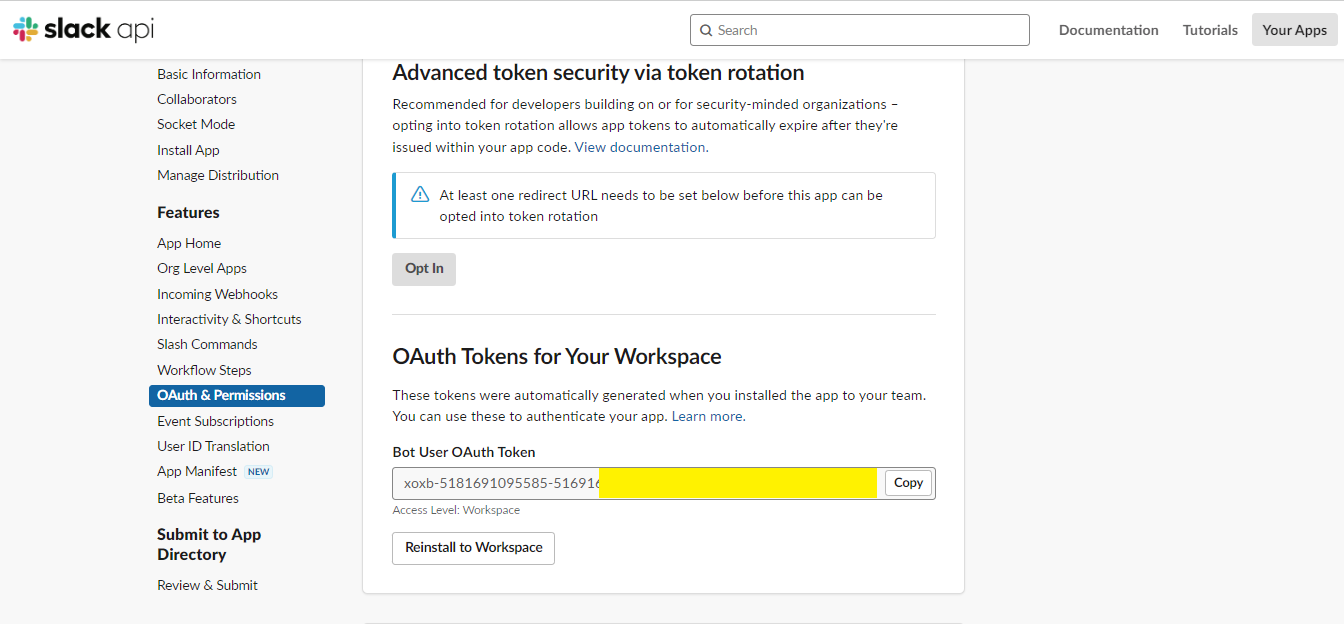Copy the Bot User OAuth Token
The height and width of the screenshot is (624, 1344).
[908, 483]
